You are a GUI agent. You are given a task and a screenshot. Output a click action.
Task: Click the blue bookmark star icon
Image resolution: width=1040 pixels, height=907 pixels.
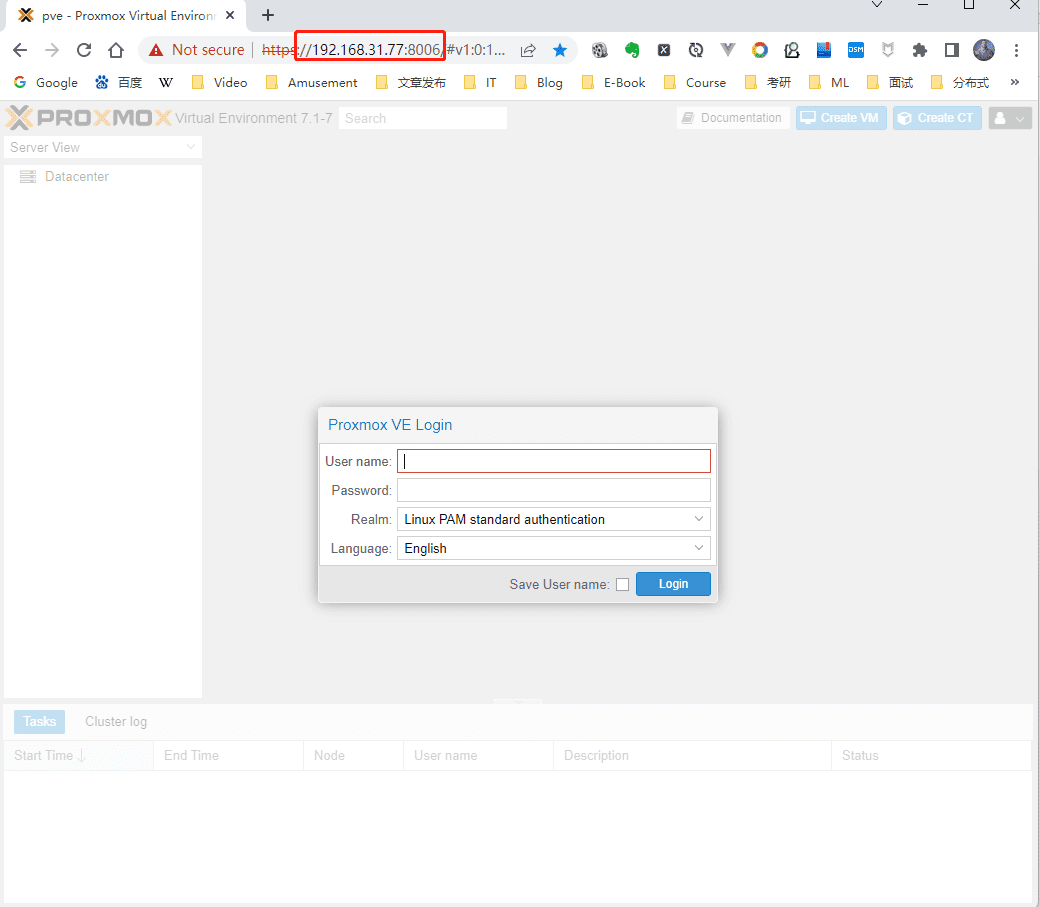pos(560,50)
